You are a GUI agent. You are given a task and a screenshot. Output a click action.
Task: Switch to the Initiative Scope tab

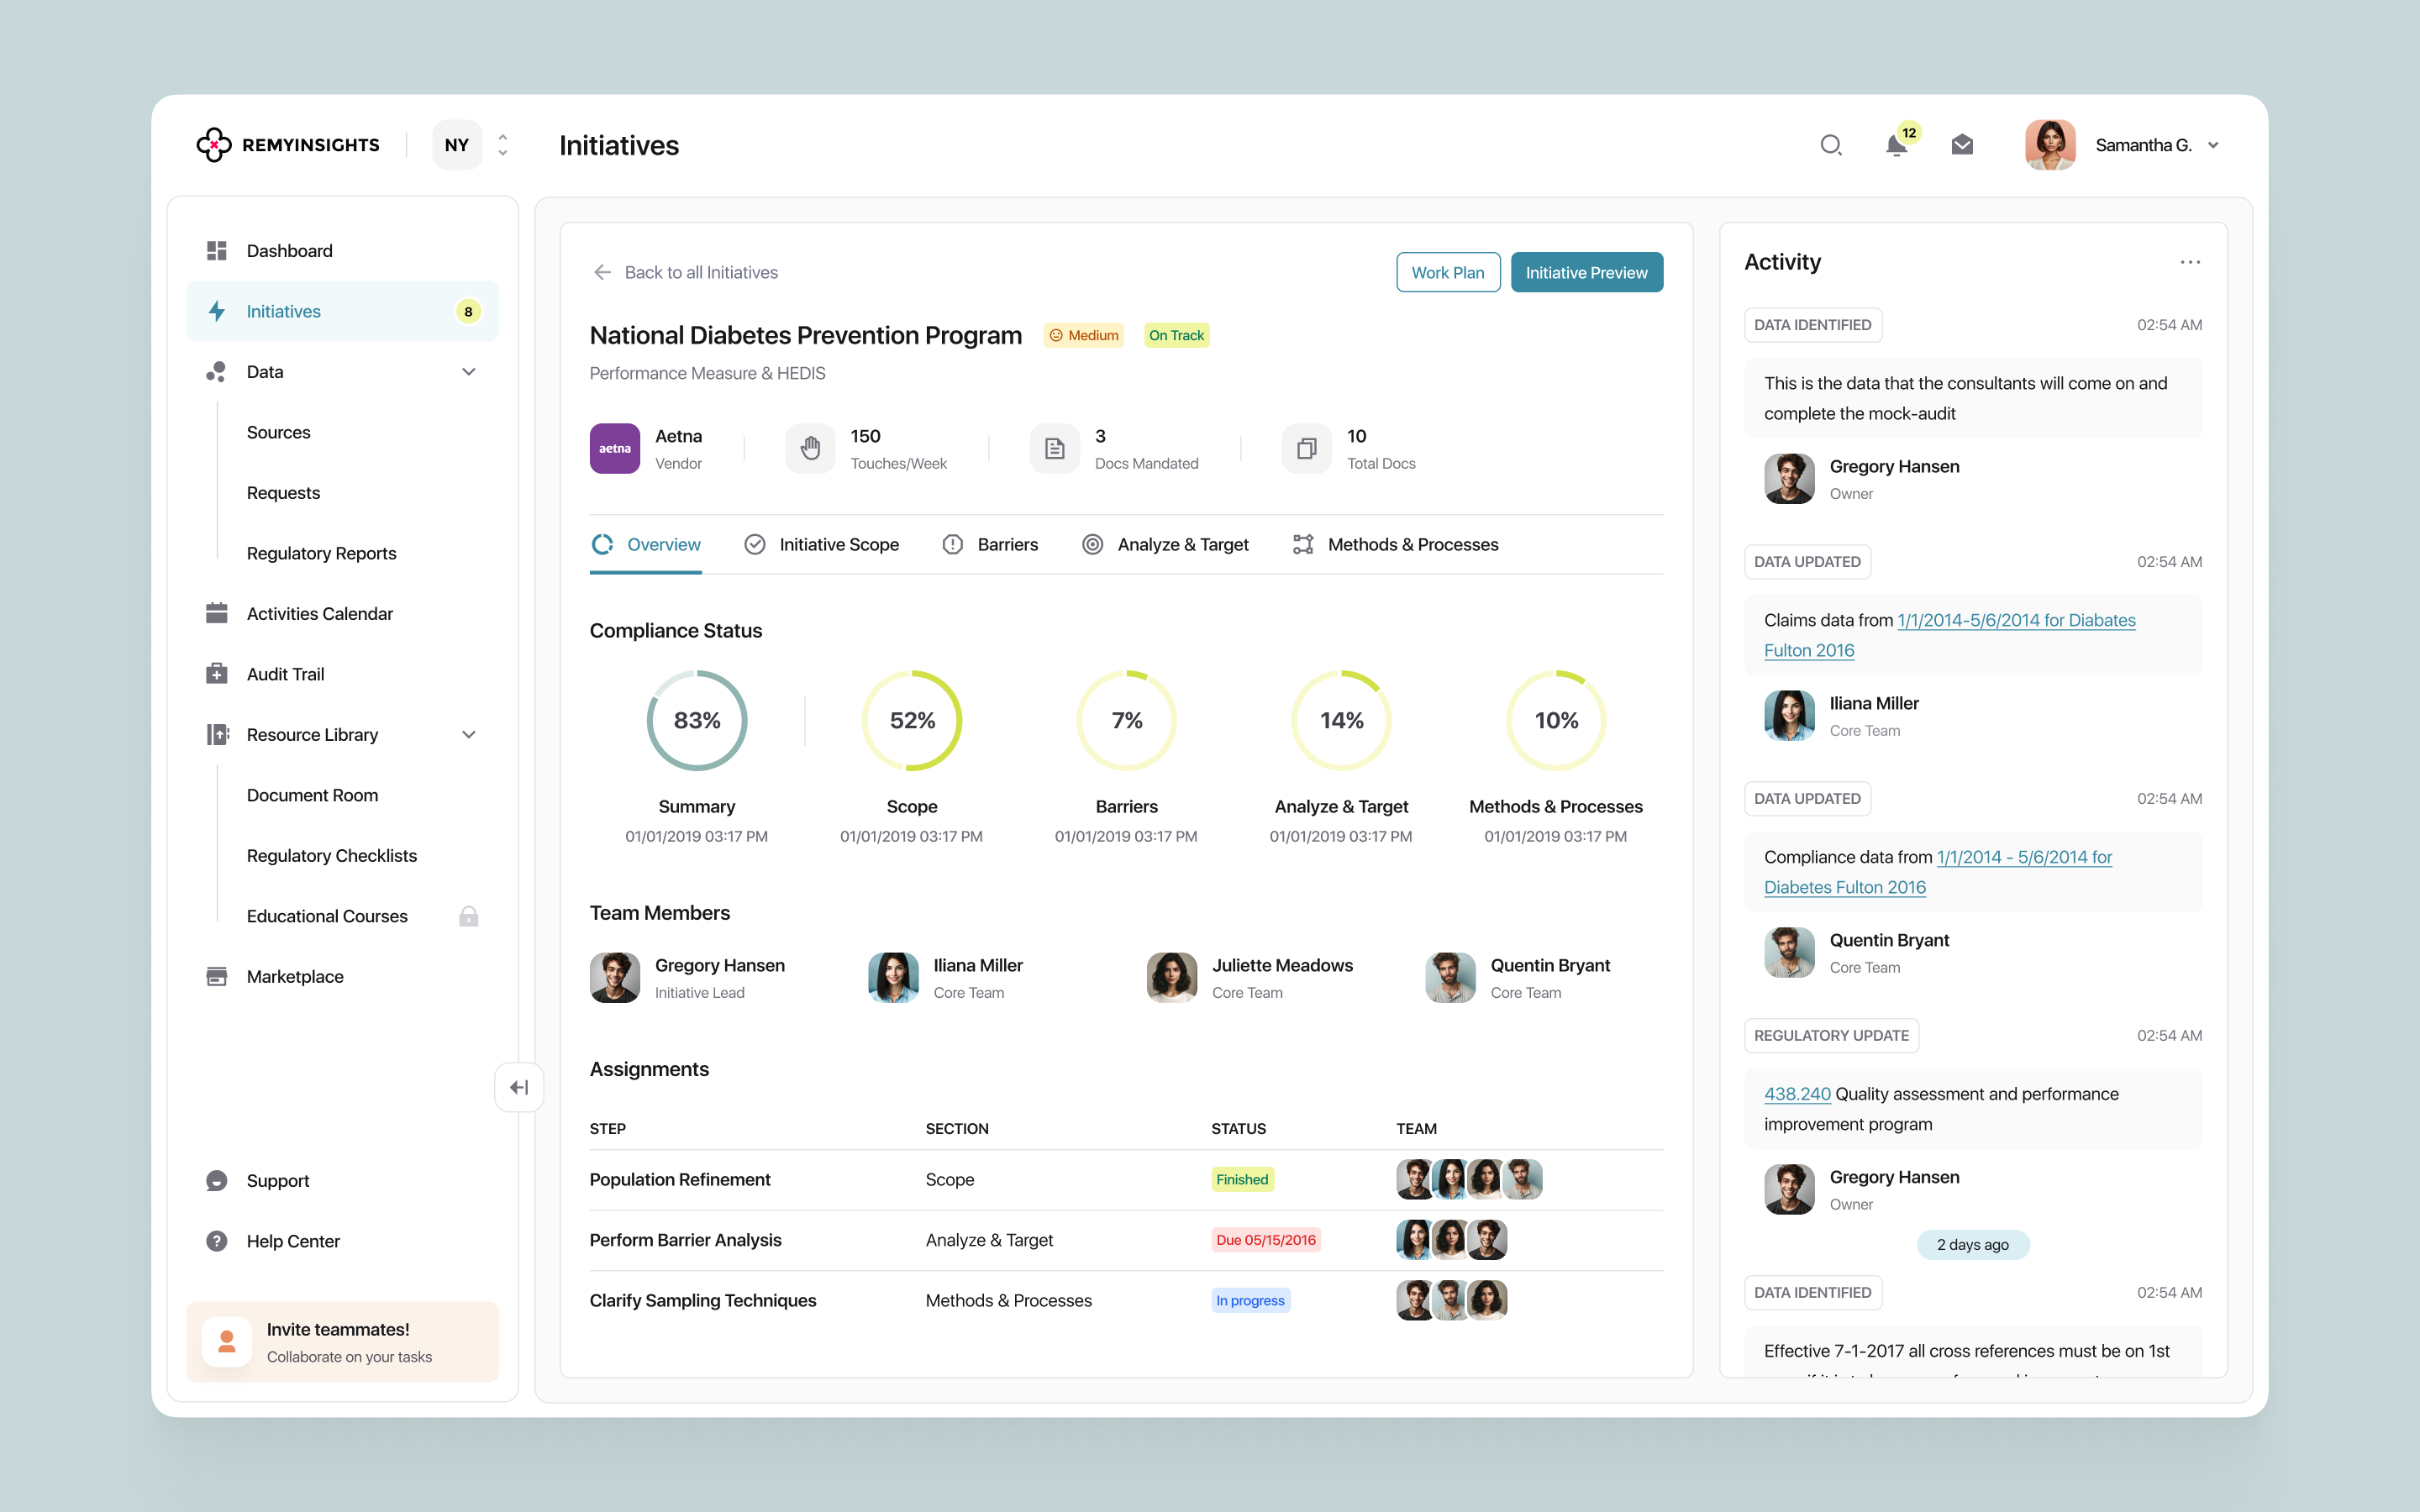[822, 545]
